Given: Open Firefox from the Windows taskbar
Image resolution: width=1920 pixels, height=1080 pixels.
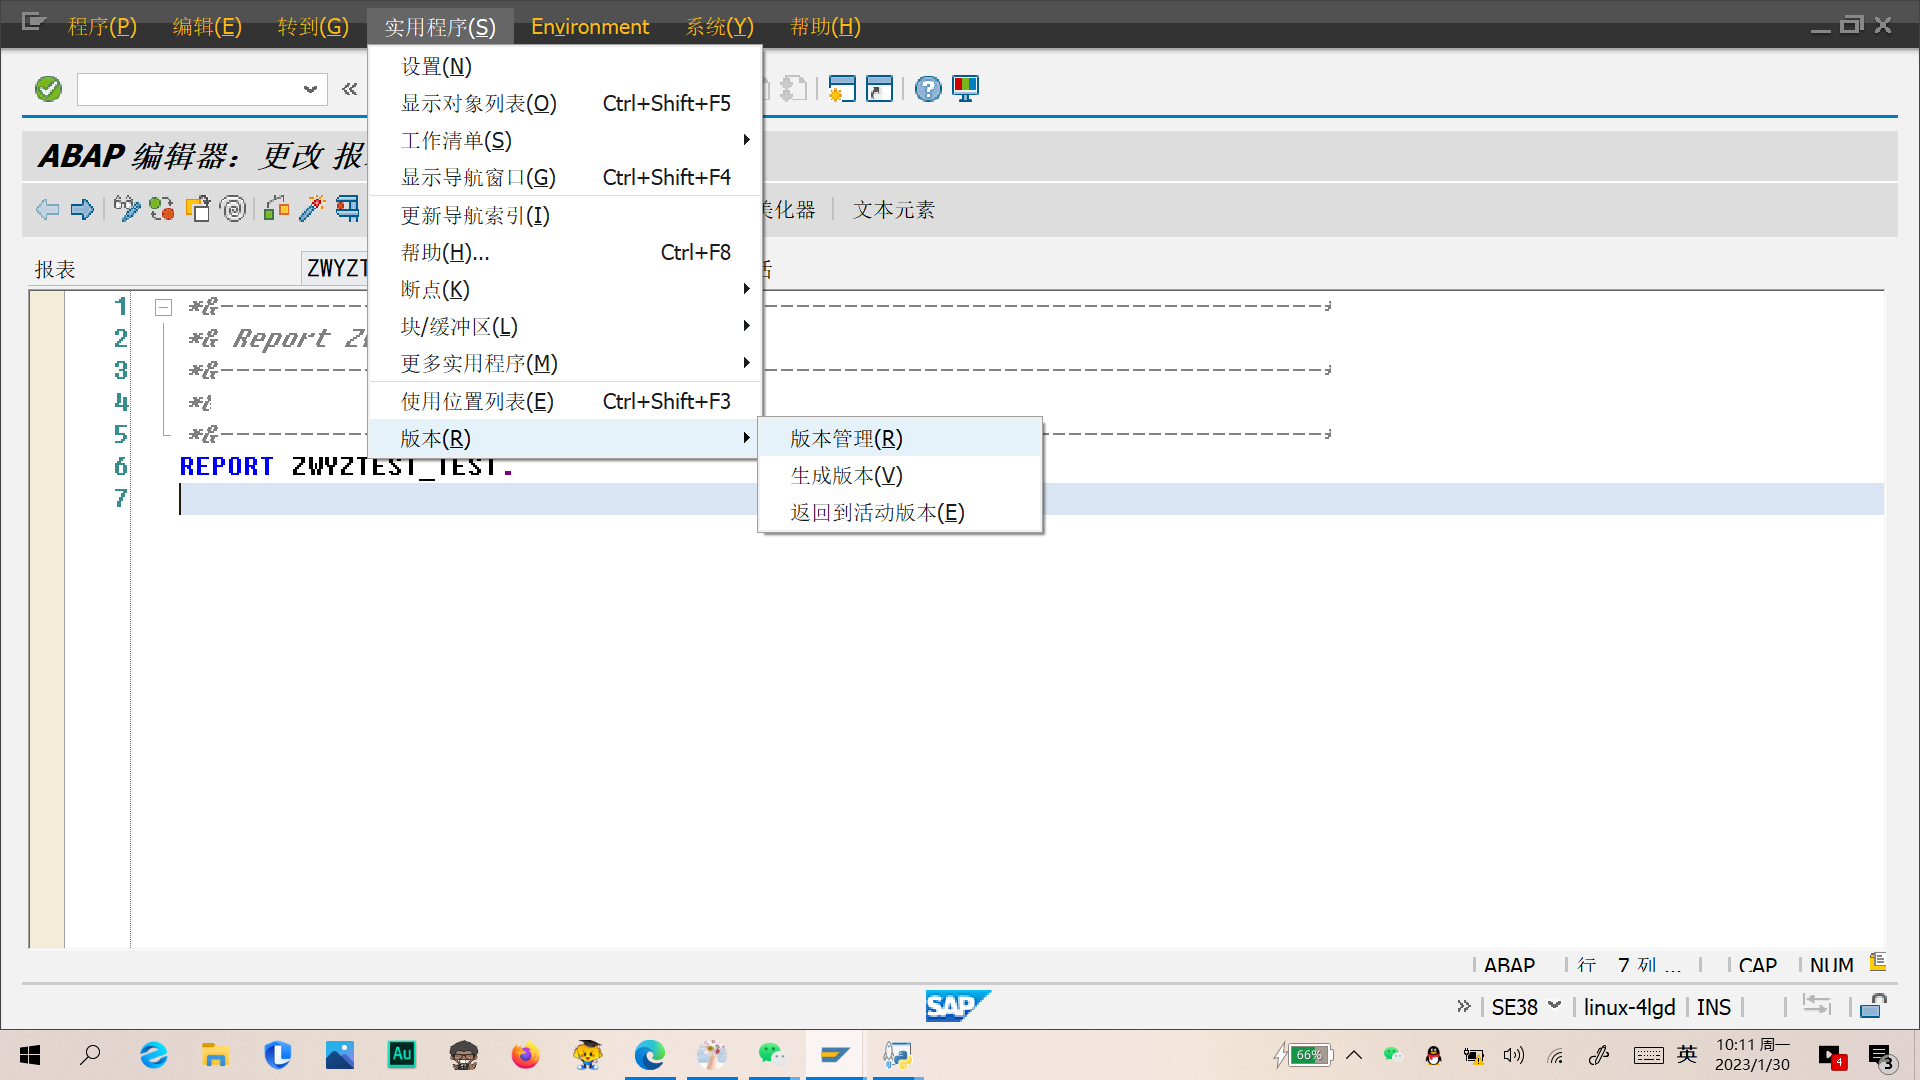Looking at the screenshot, I should [x=525, y=1055].
